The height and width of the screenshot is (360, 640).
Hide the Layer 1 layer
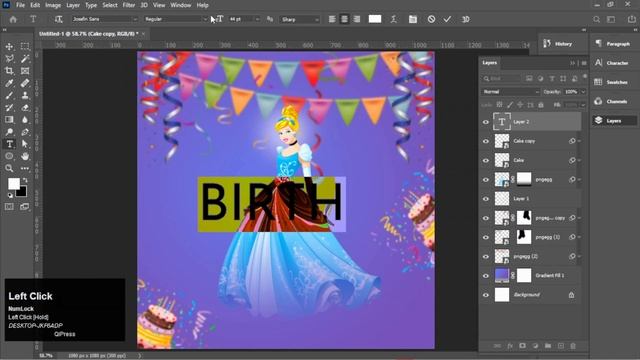[x=486, y=199]
